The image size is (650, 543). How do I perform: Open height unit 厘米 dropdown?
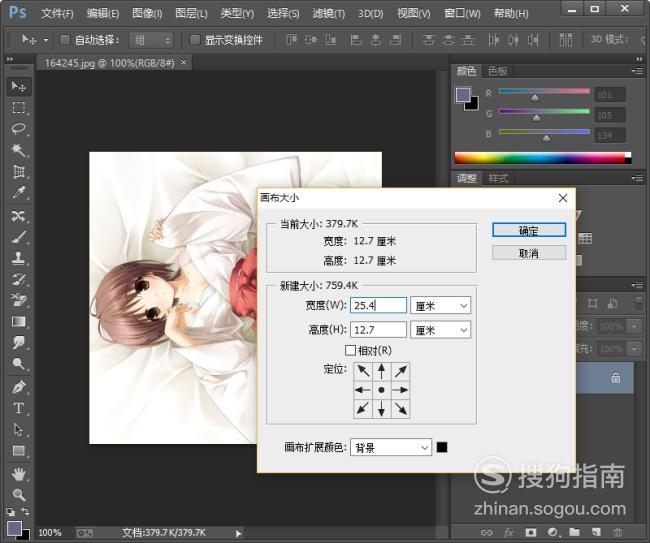441,330
